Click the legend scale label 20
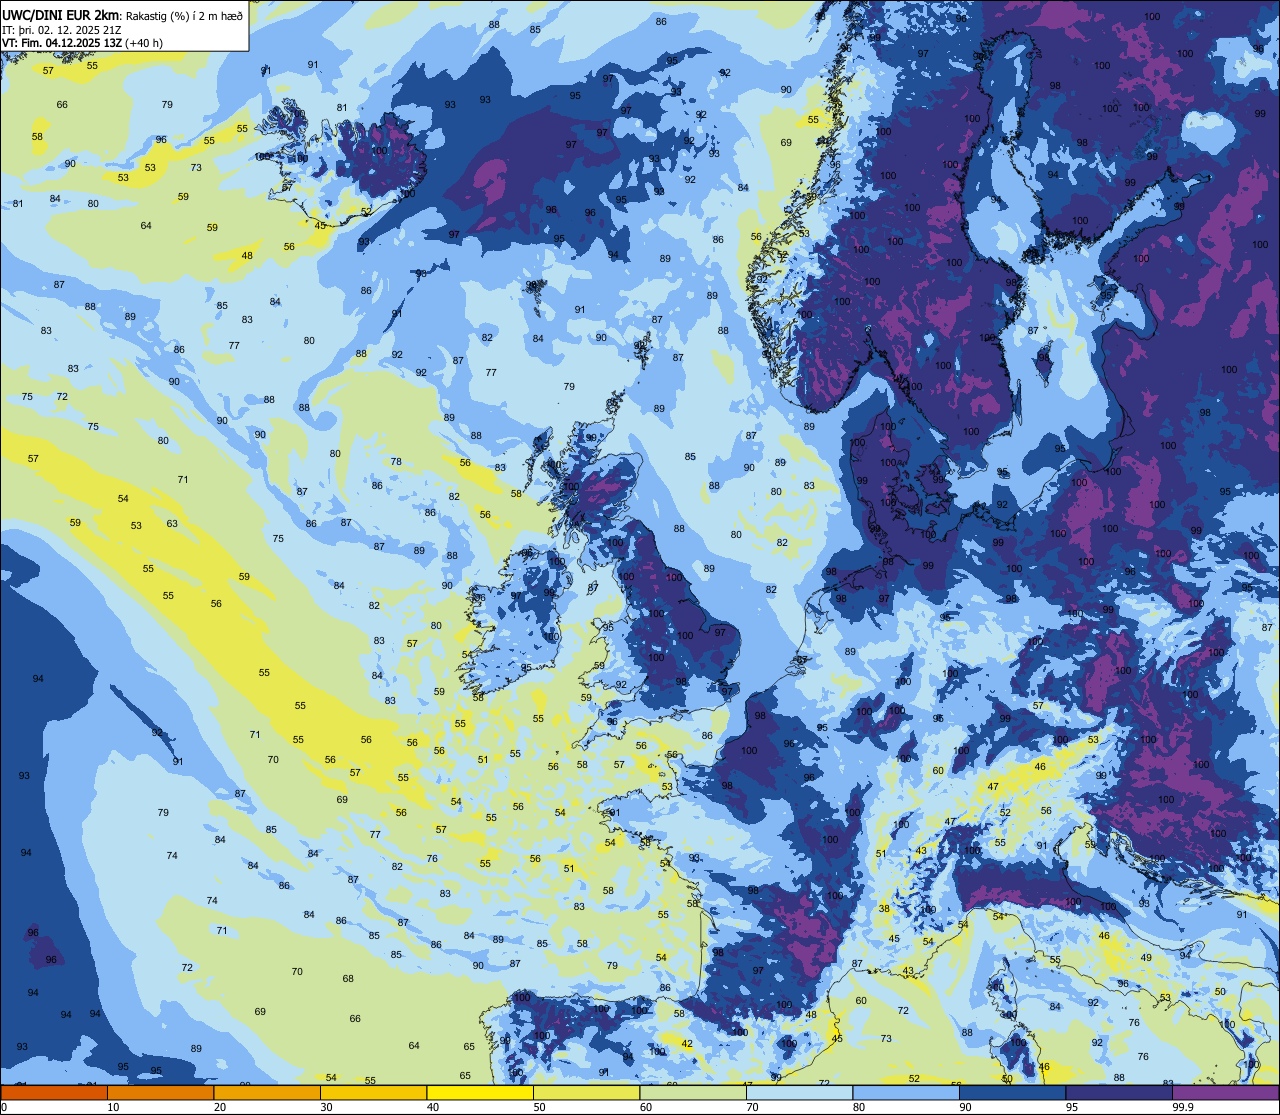 (220, 1107)
